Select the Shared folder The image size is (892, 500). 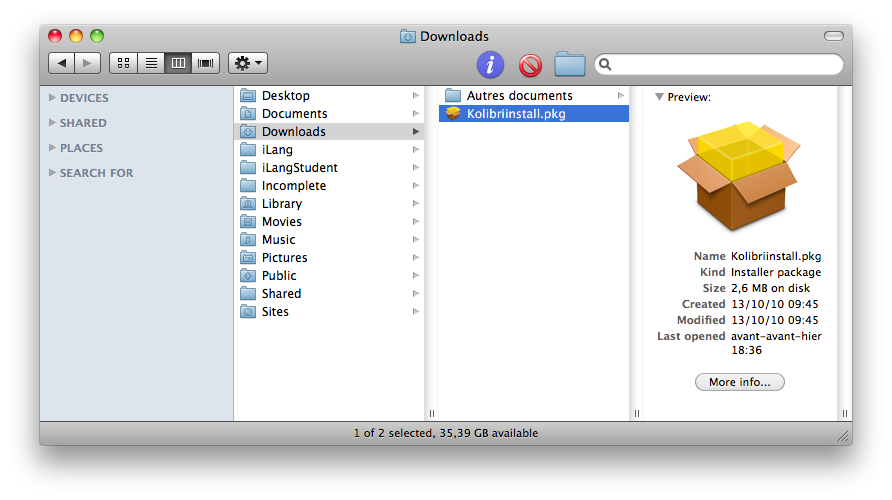(x=329, y=294)
